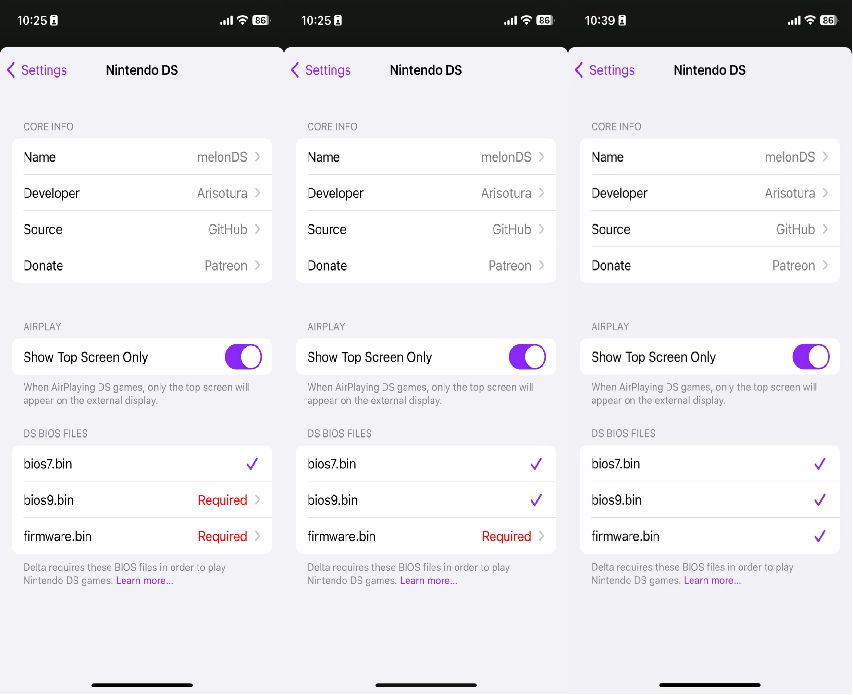Tap the battery indicator on the 10:39 screen
The image size is (853, 695).
point(829,20)
